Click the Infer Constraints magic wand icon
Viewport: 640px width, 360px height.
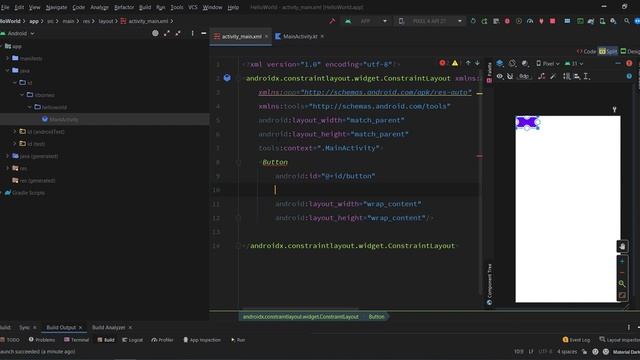pyautogui.click(x=553, y=76)
